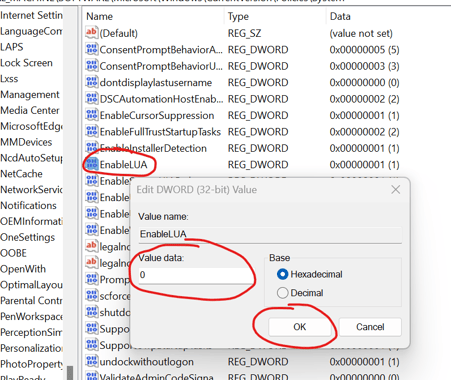The image size is (451, 380).
Task: Click the (Default) string value icon
Action: pos(91,33)
